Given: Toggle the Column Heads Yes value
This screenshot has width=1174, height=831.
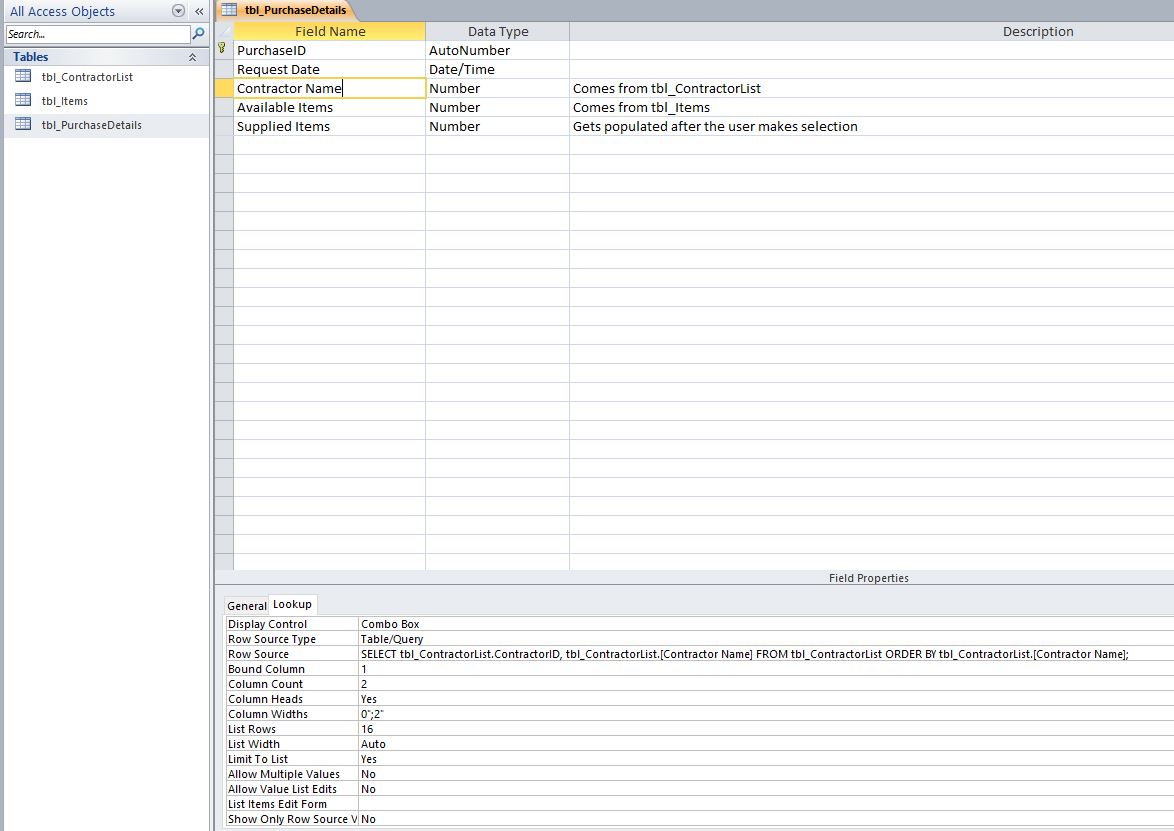Looking at the screenshot, I should (766, 698).
